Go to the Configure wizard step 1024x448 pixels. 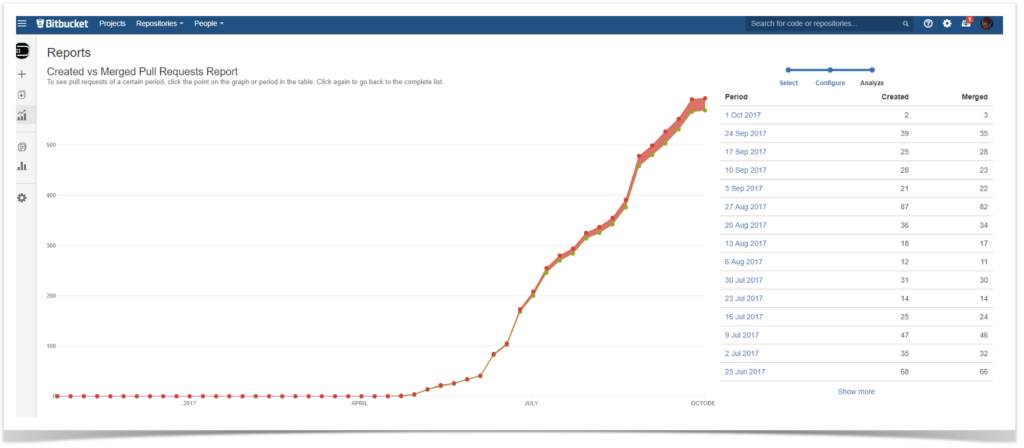pyautogui.click(x=830, y=82)
